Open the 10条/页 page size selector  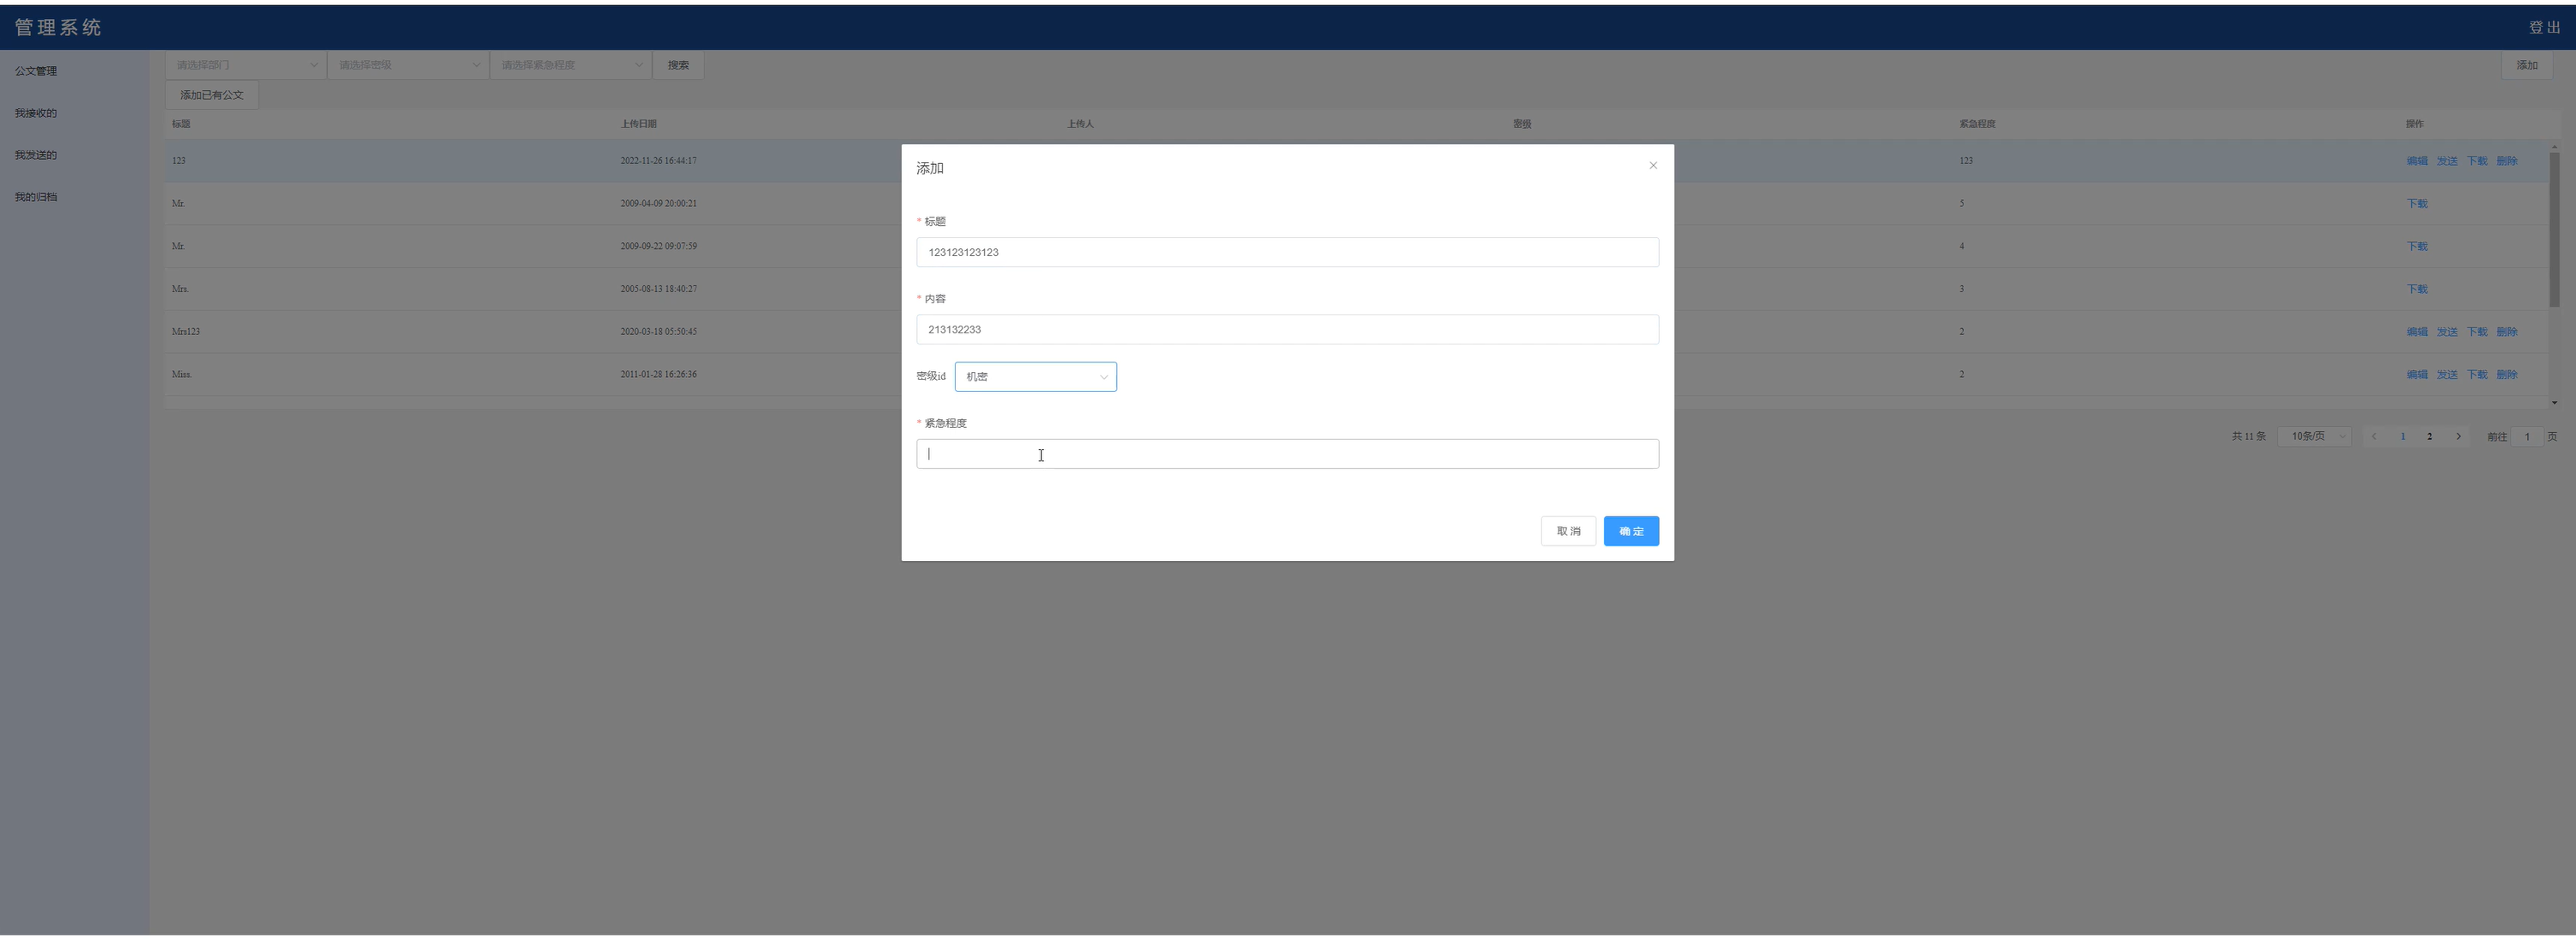click(x=2315, y=436)
